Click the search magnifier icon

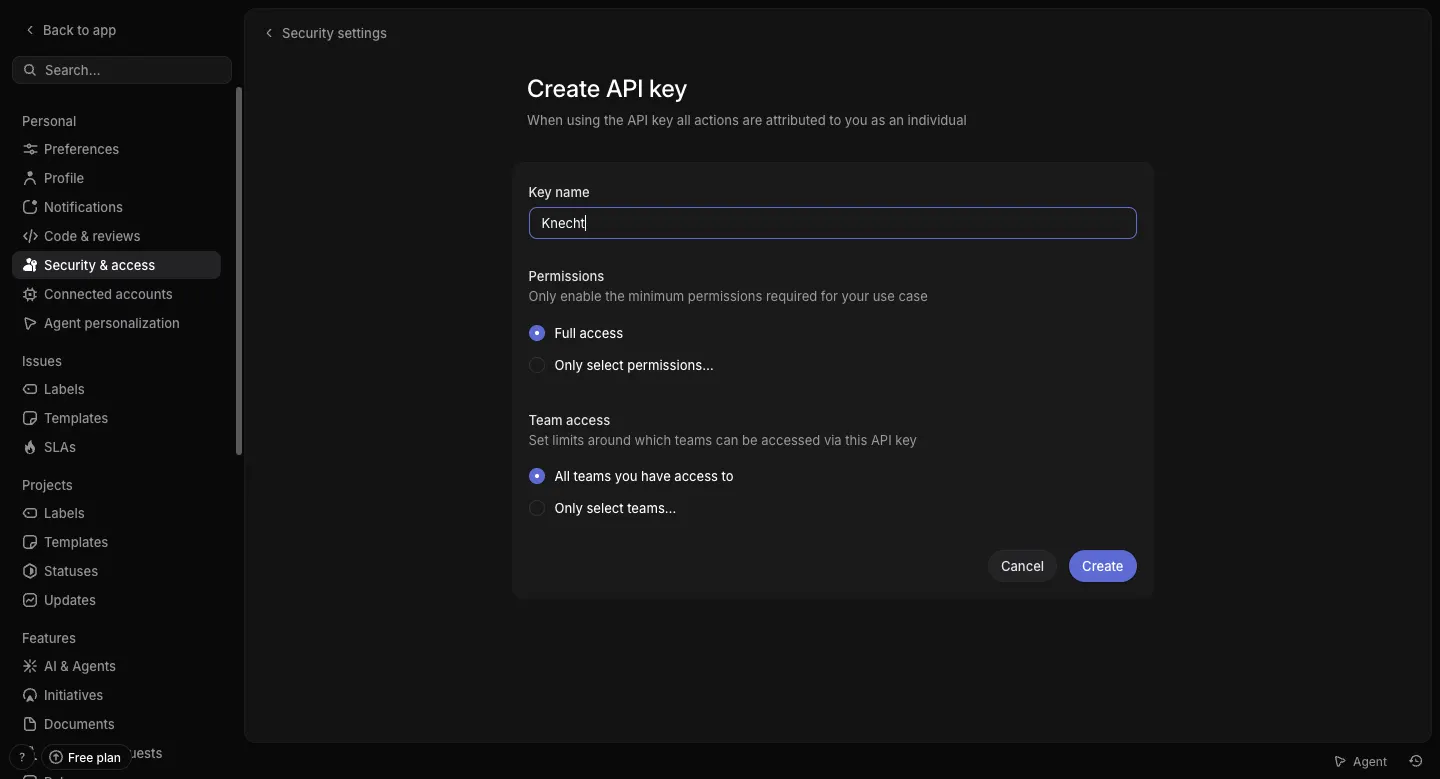pos(30,70)
